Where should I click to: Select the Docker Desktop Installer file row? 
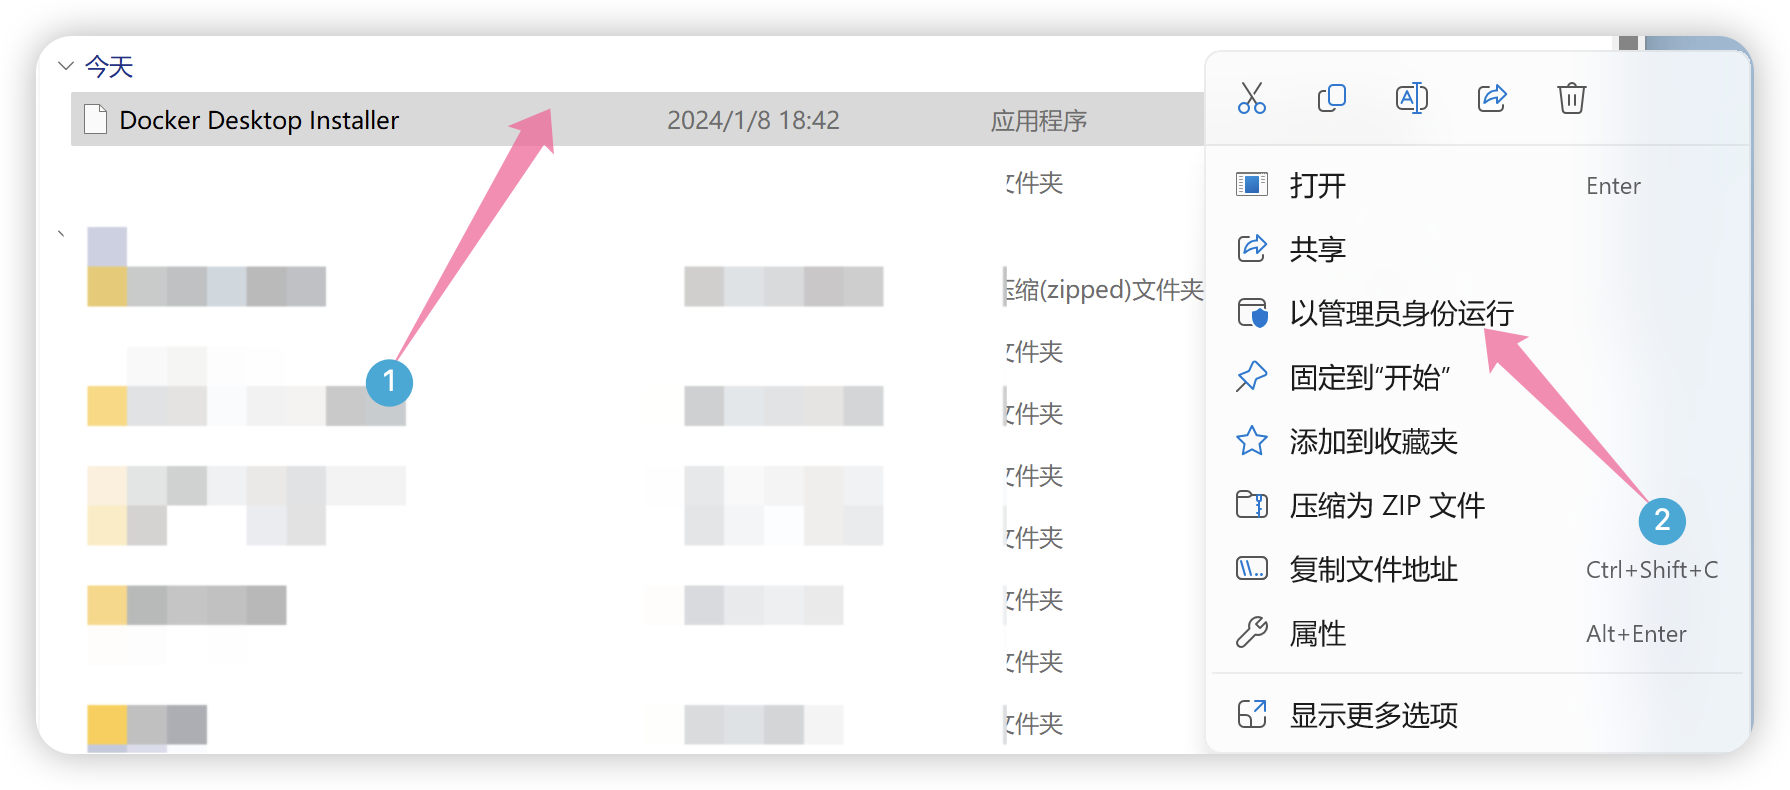[x=638, y=119]
